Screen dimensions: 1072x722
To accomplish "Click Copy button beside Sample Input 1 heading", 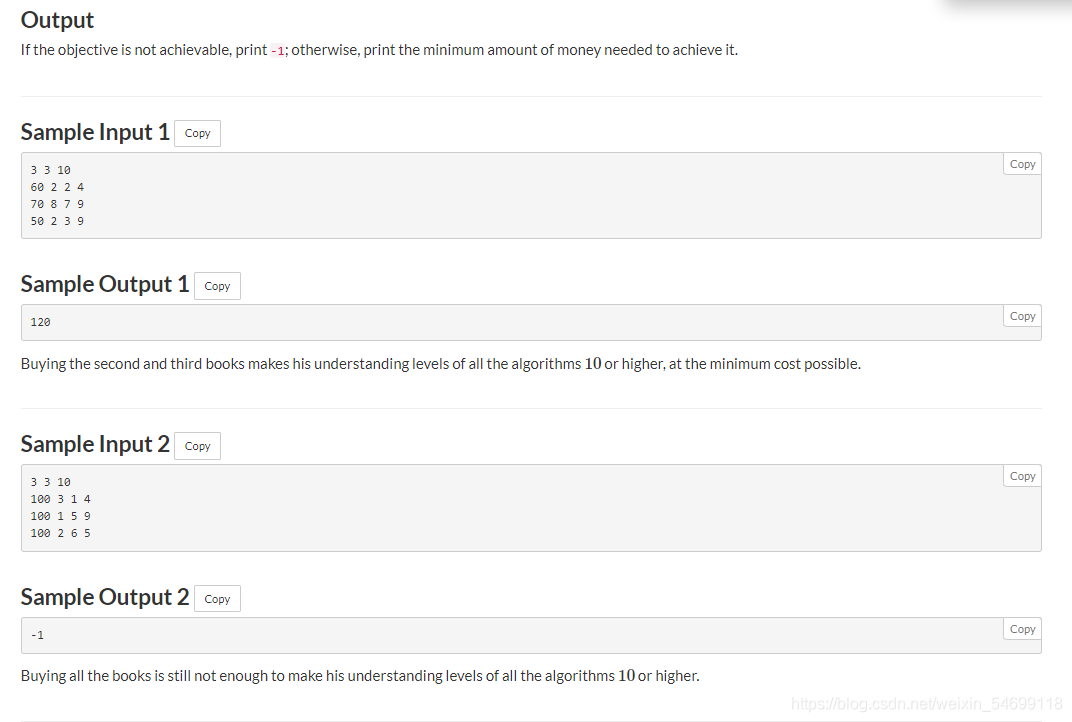I will pos(198,133).
